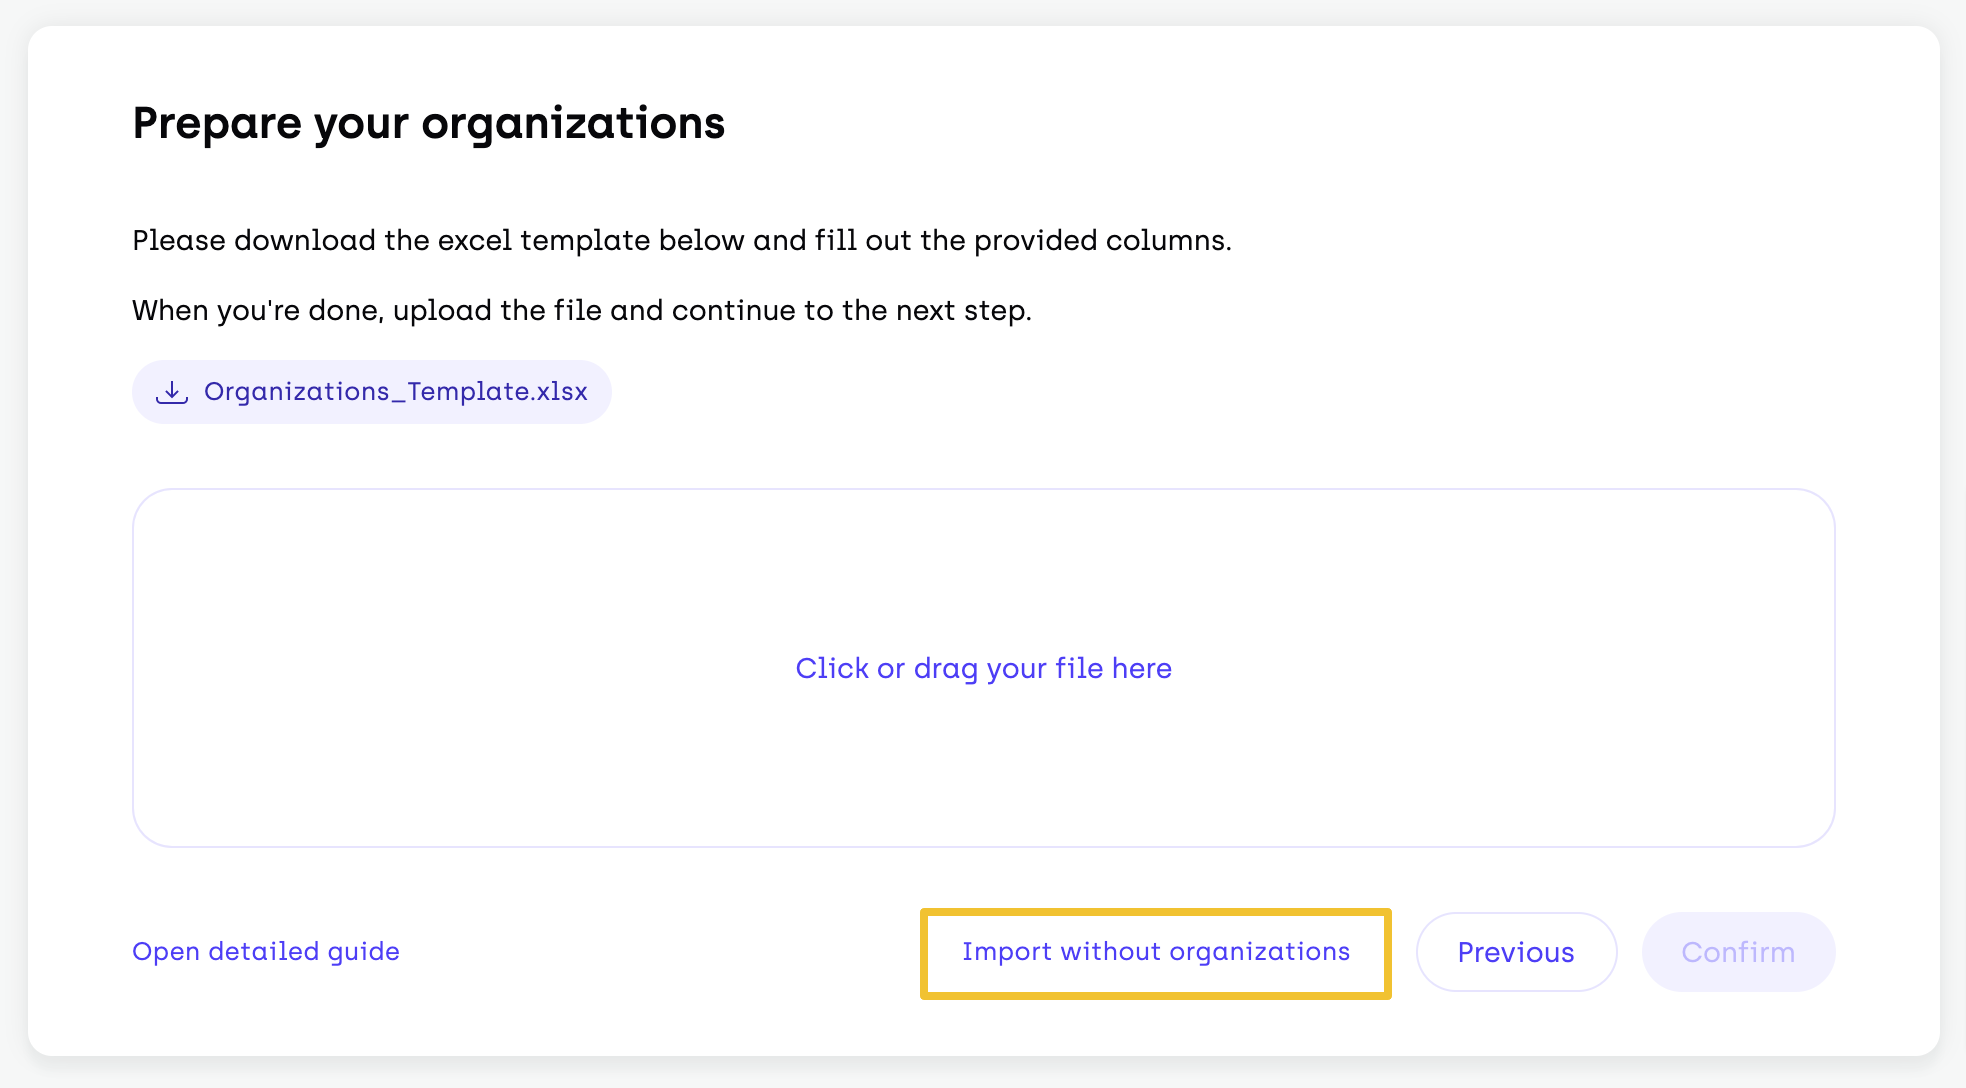Click the 'Prepare your organizations' heading

(428, 123)
